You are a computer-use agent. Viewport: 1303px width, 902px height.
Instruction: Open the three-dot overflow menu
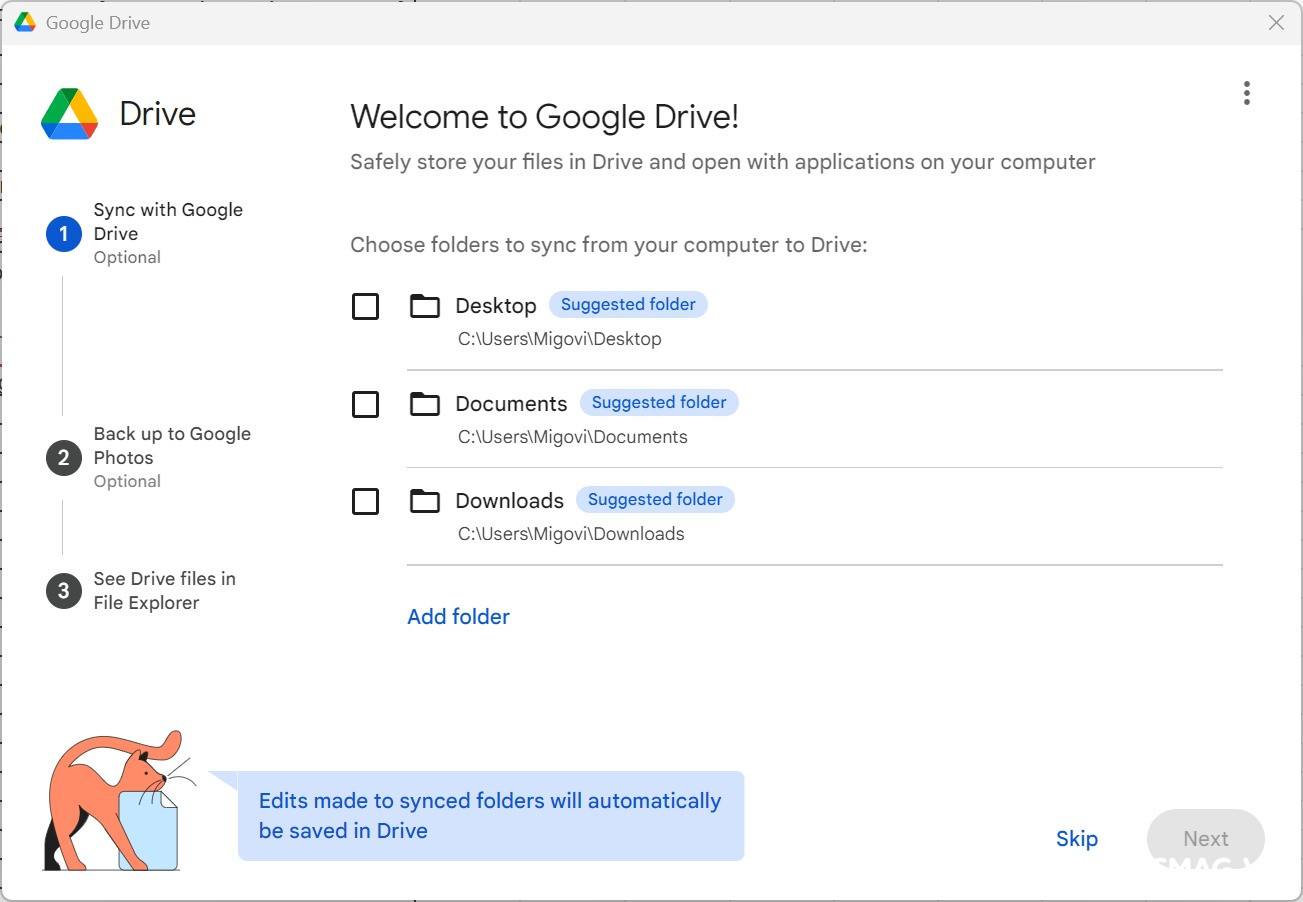1246,92
